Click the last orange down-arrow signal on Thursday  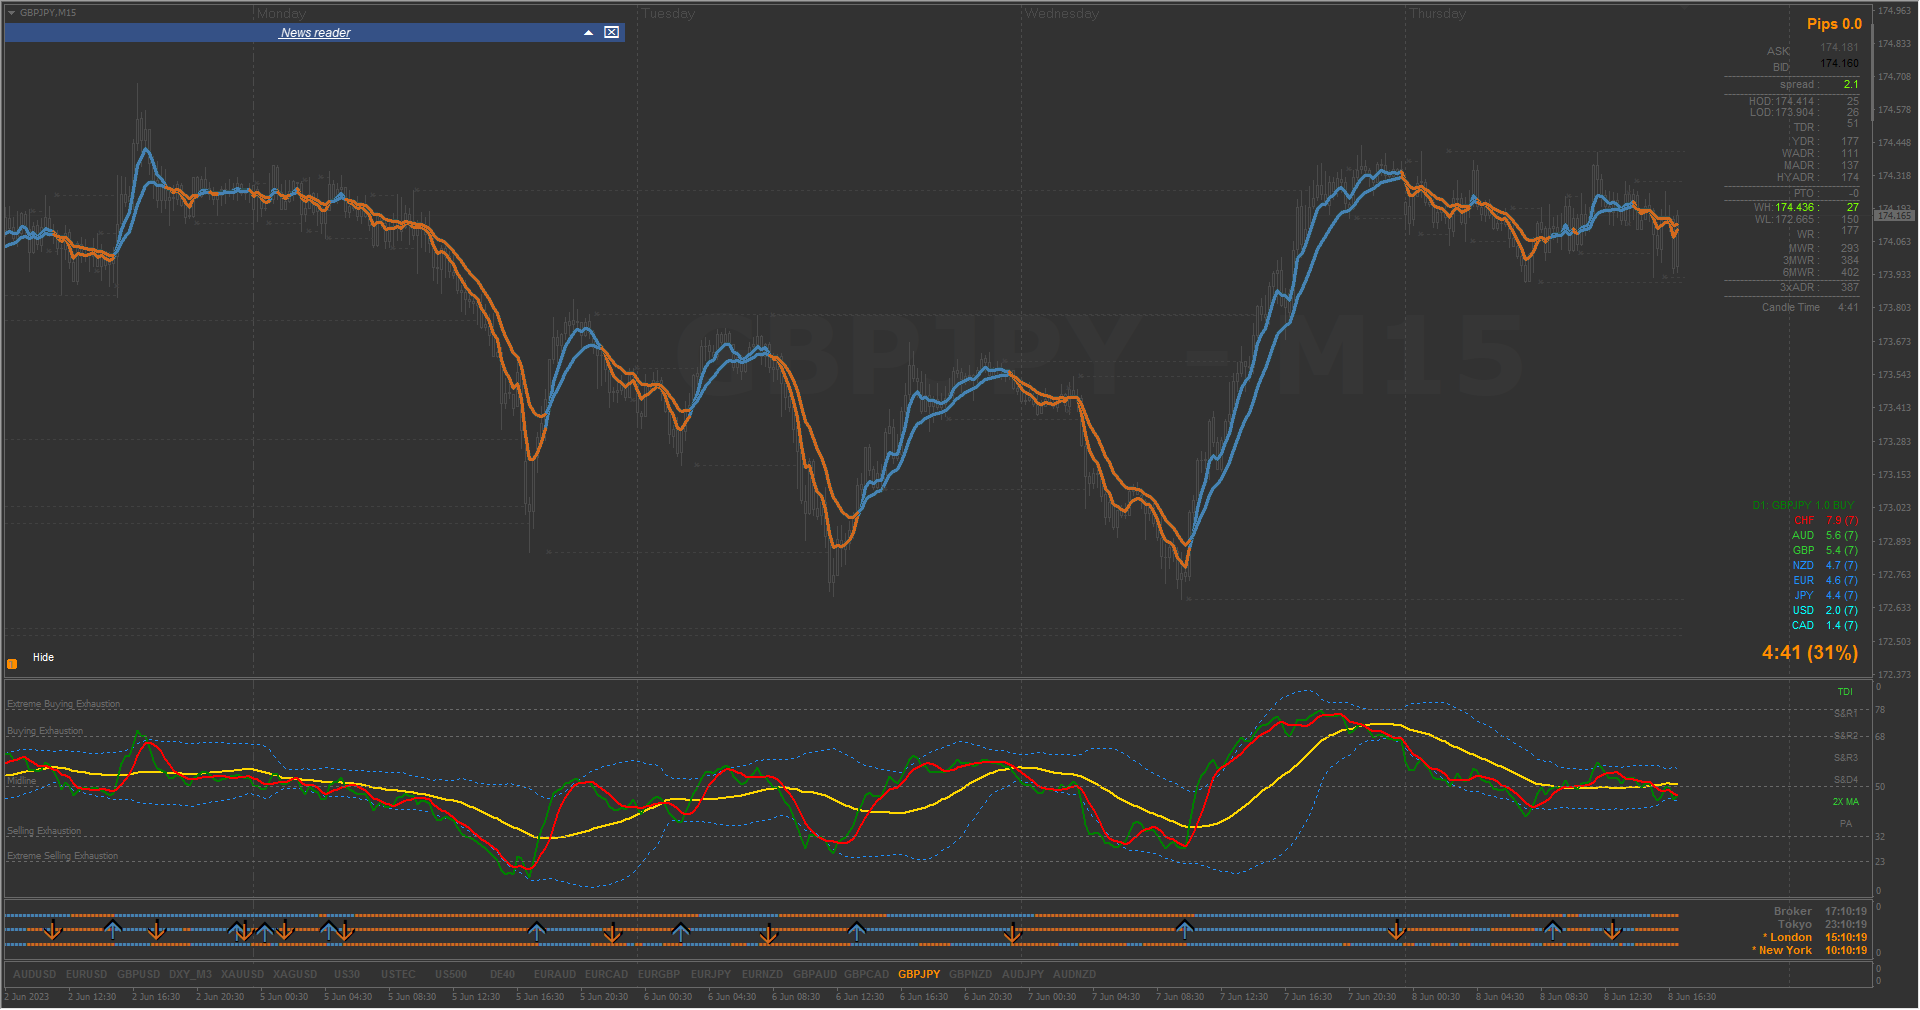point(1613,931)
